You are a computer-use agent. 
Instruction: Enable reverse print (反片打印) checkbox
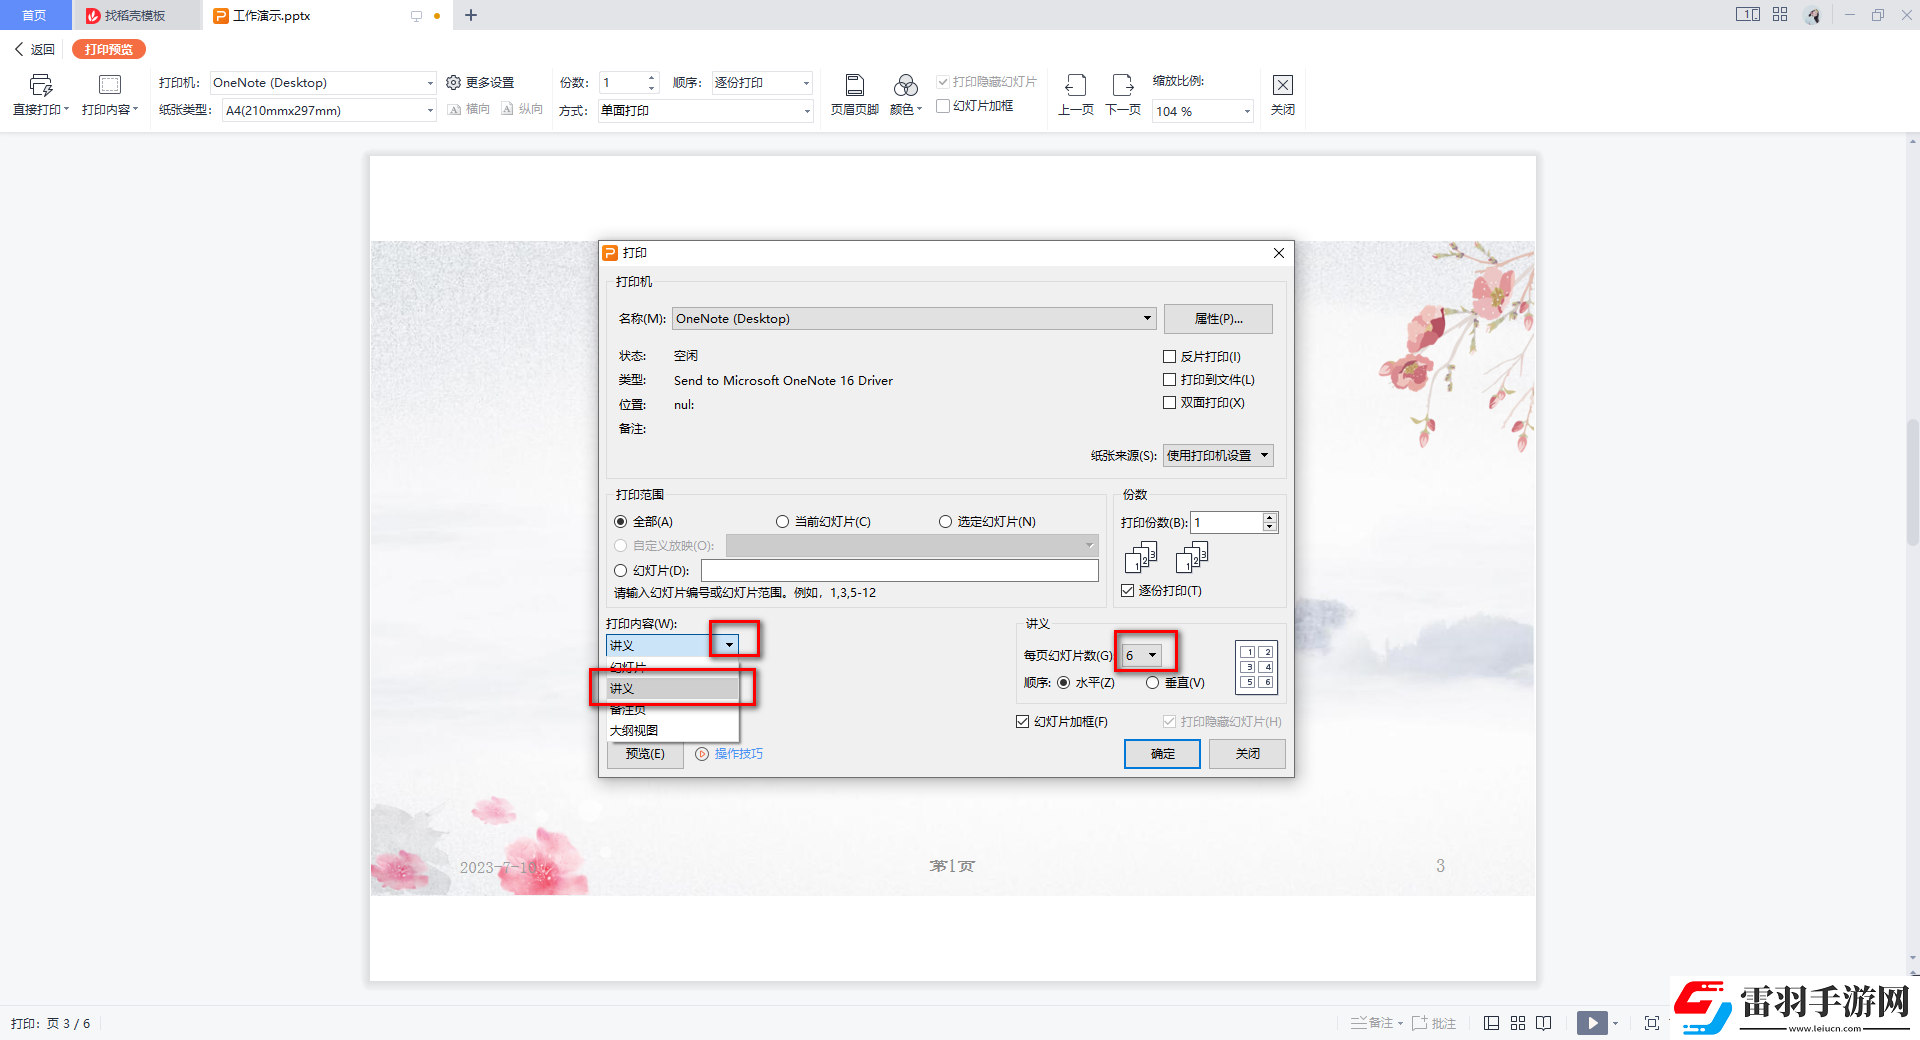pyautogui.click(x=1169, y=357)
